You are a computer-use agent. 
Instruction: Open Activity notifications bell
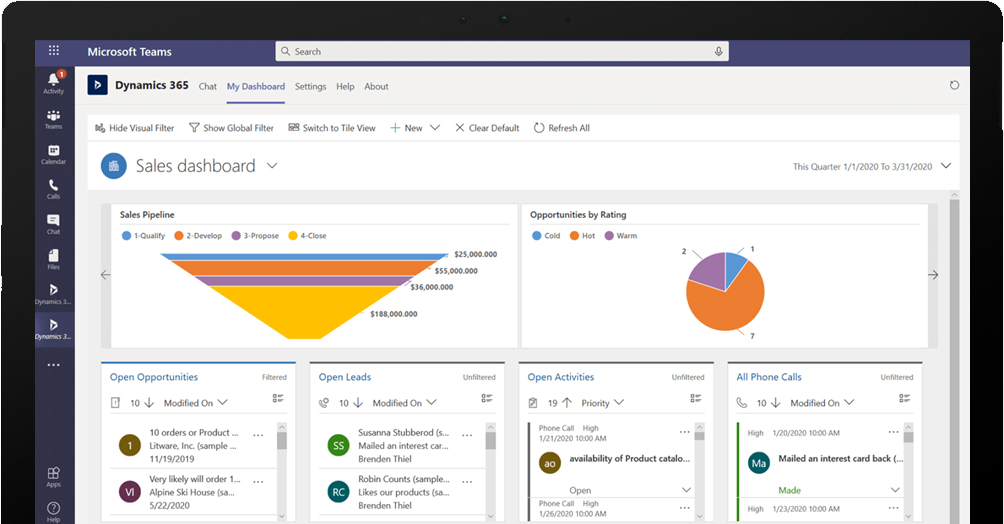click(54, 82)
